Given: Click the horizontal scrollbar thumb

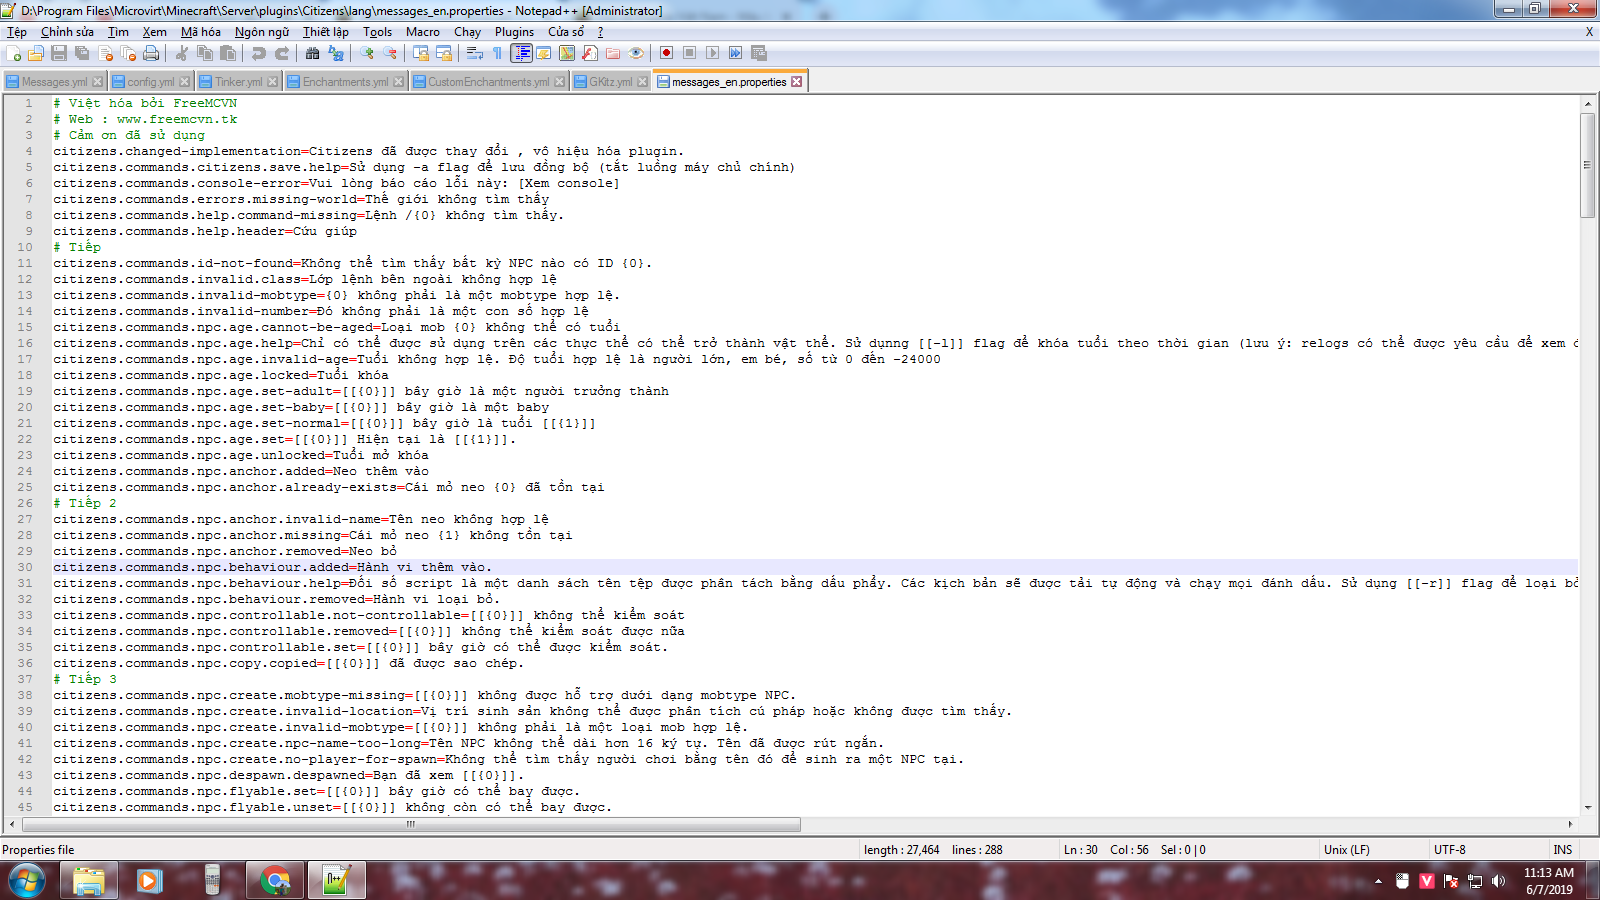Looking at the screenshot, I should [x=411, y=825].
